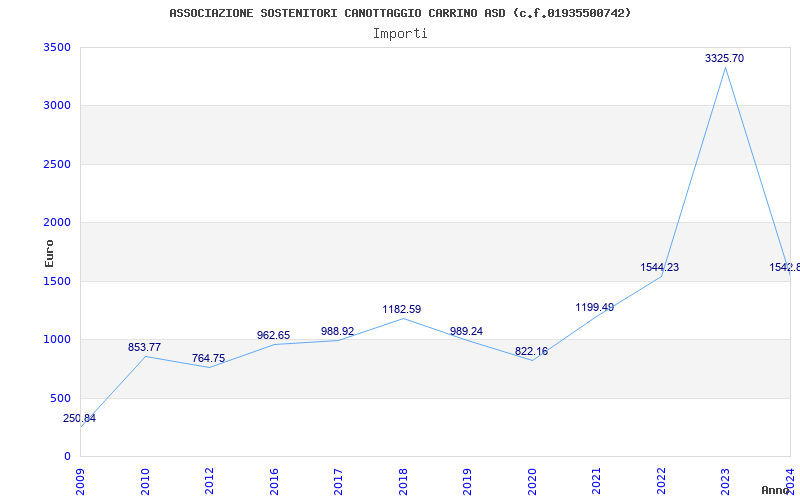Click the 2016 x-axis year label

click(274, 482)
